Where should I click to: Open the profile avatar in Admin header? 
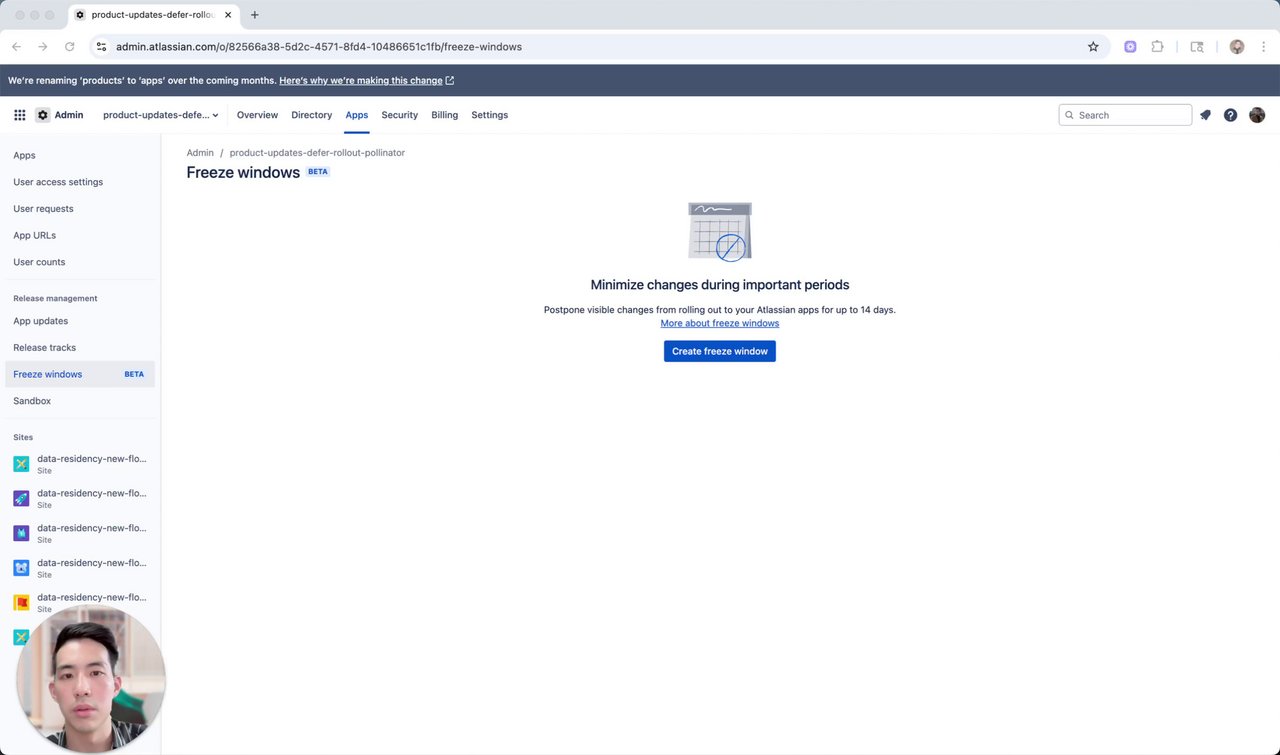click(x=1257, y=115)
